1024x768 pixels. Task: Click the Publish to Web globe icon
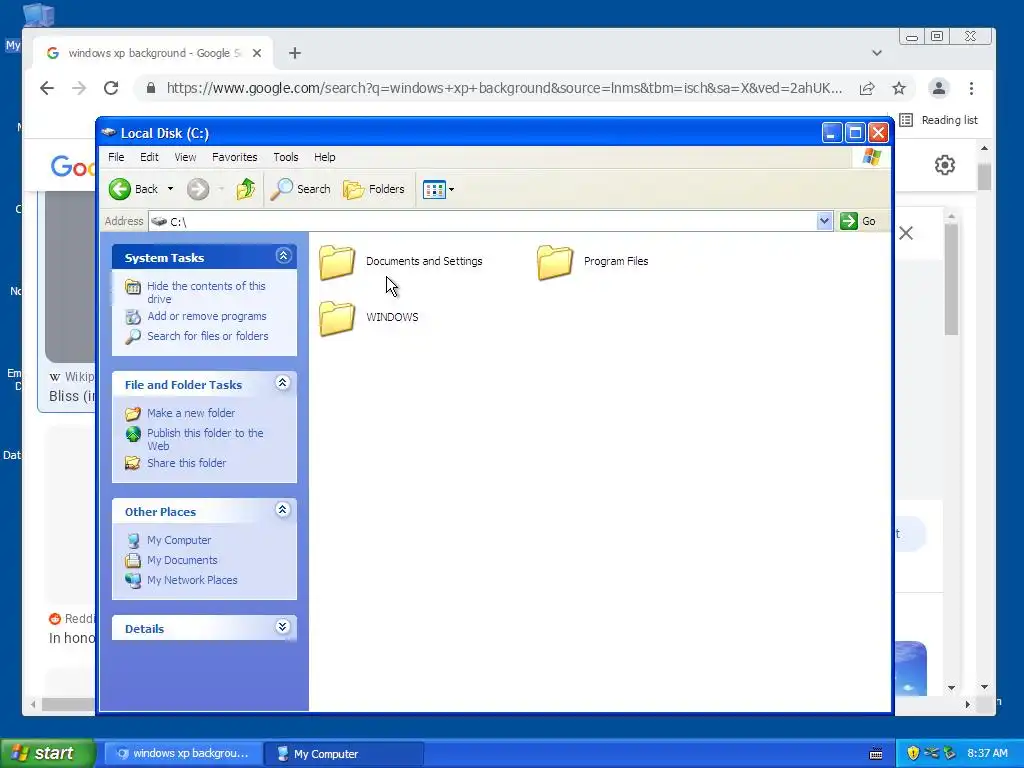[x=133, y=434]
